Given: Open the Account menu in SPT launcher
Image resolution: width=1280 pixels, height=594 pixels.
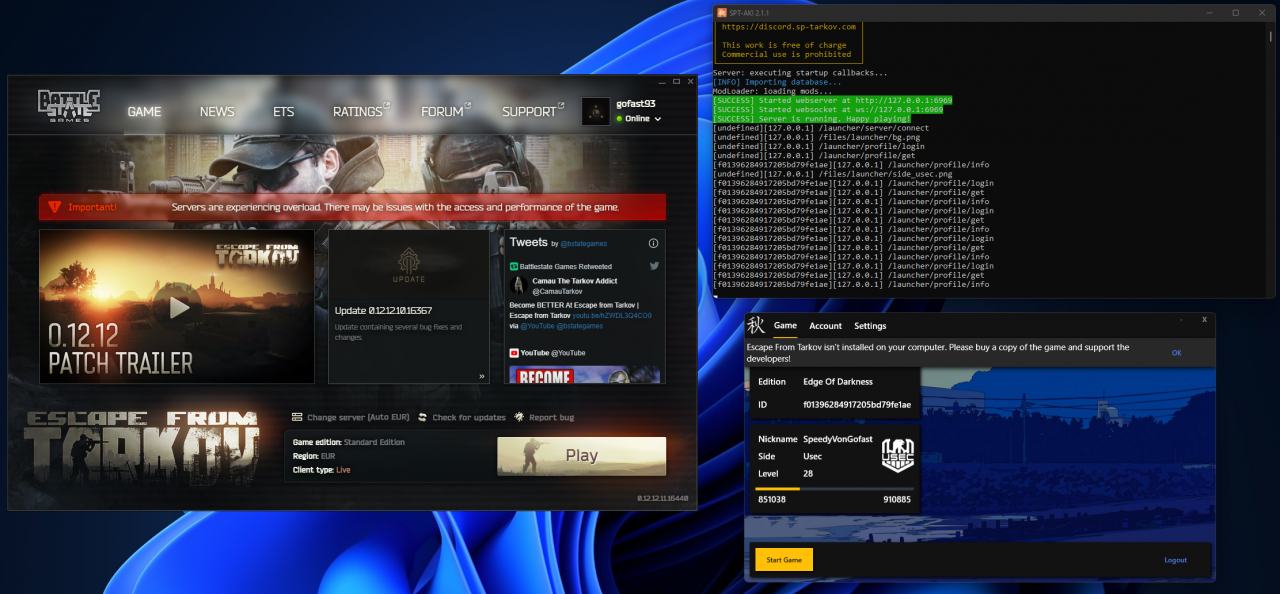Looking at the screenshot, I should 825,326.
